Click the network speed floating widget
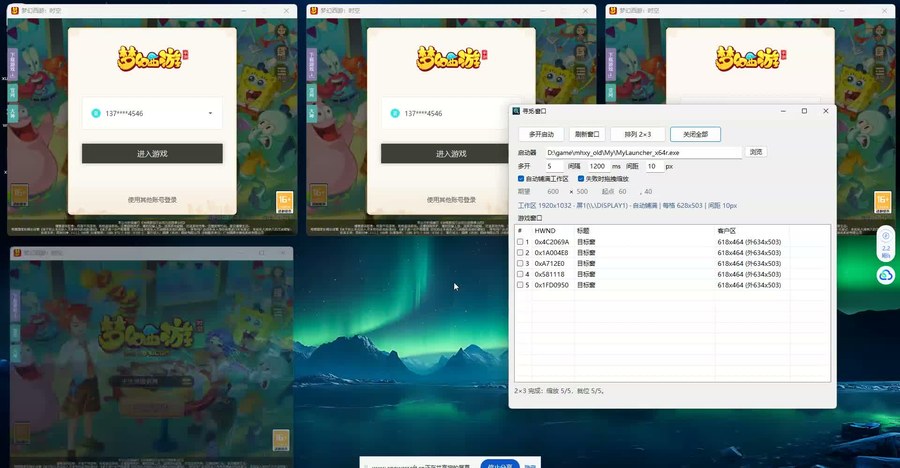 coord(886,245)
